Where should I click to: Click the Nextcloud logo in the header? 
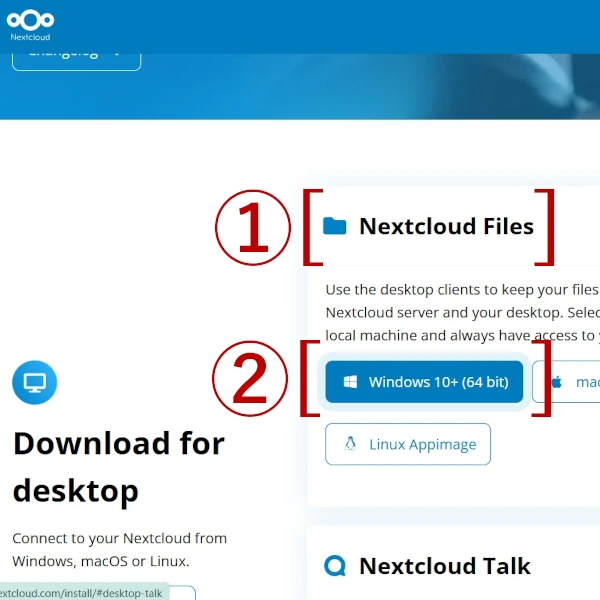pos(30,25)
